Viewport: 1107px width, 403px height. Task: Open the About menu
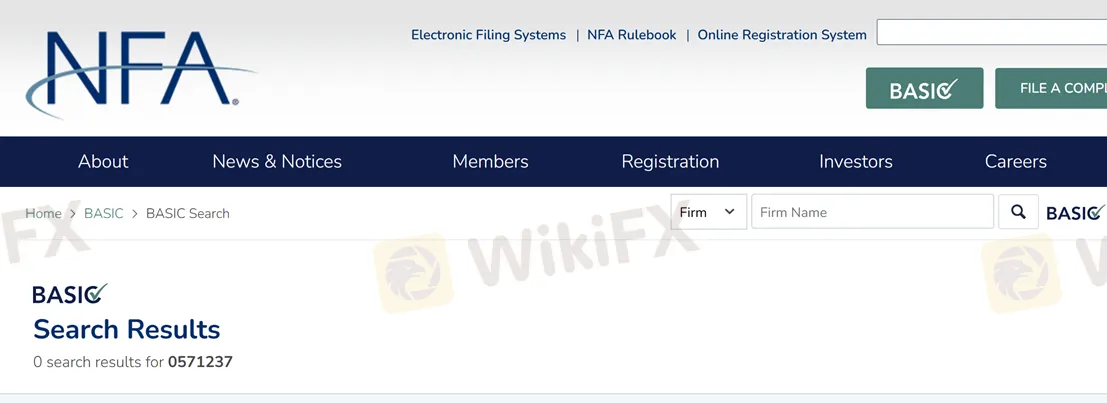(103, 162)
